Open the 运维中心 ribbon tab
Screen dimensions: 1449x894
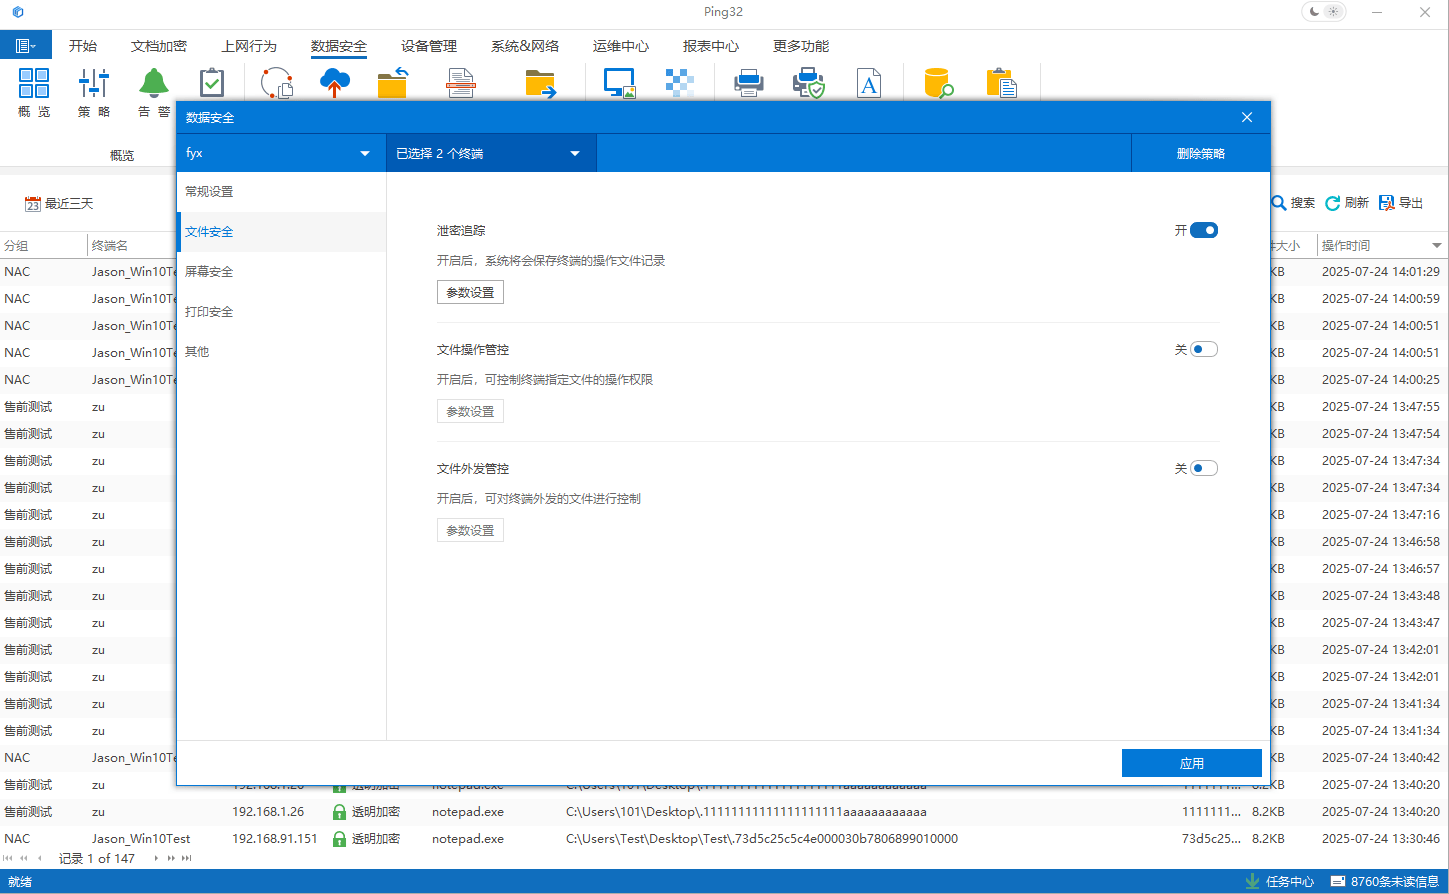623,45
